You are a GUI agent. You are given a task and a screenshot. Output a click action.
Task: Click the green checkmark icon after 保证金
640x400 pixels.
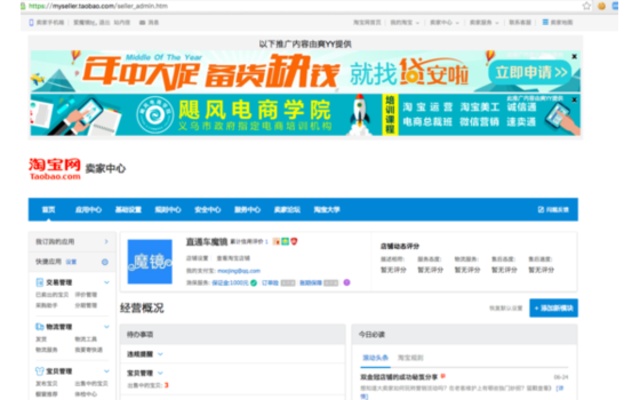[x=253, y=282]
